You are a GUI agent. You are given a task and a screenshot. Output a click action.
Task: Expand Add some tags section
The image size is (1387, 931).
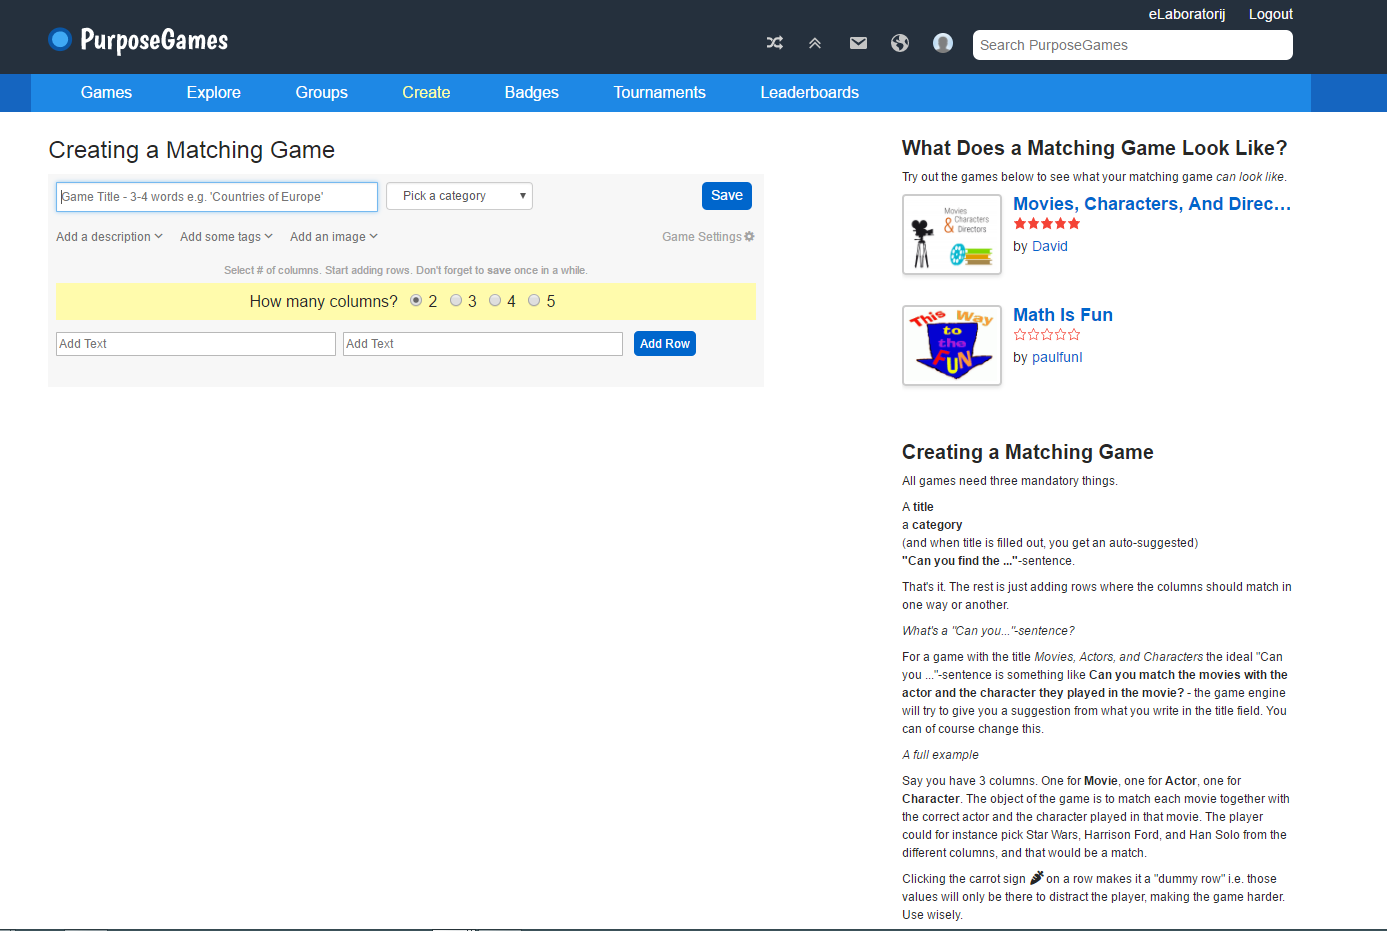tap(226, 237)
